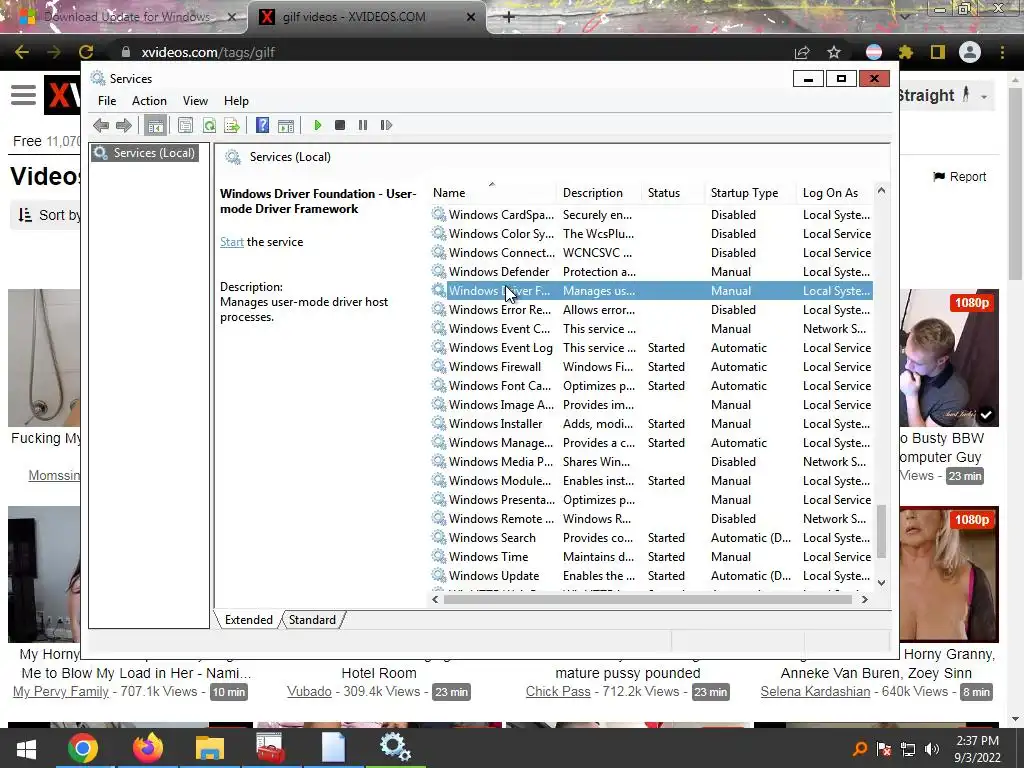
Task: Toggle Show/Hide Console Tree toolbar icon
Action: pos(155,125)
